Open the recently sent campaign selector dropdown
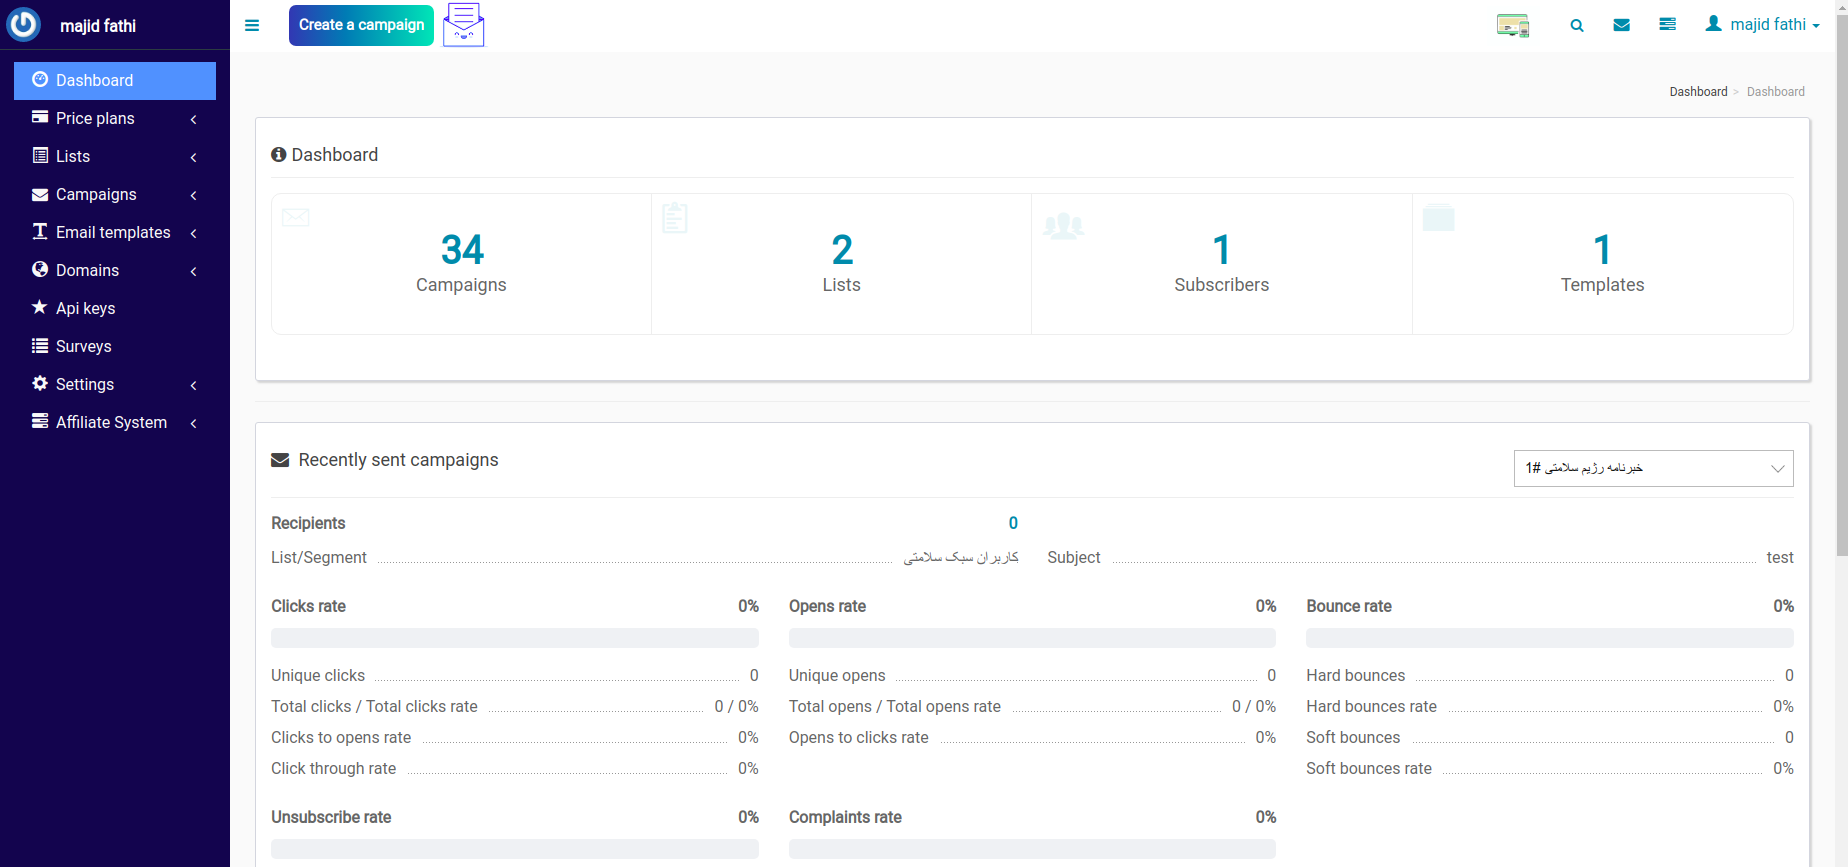The height and width of the screenshot is (867, 1848). [x=1653, y=468]
